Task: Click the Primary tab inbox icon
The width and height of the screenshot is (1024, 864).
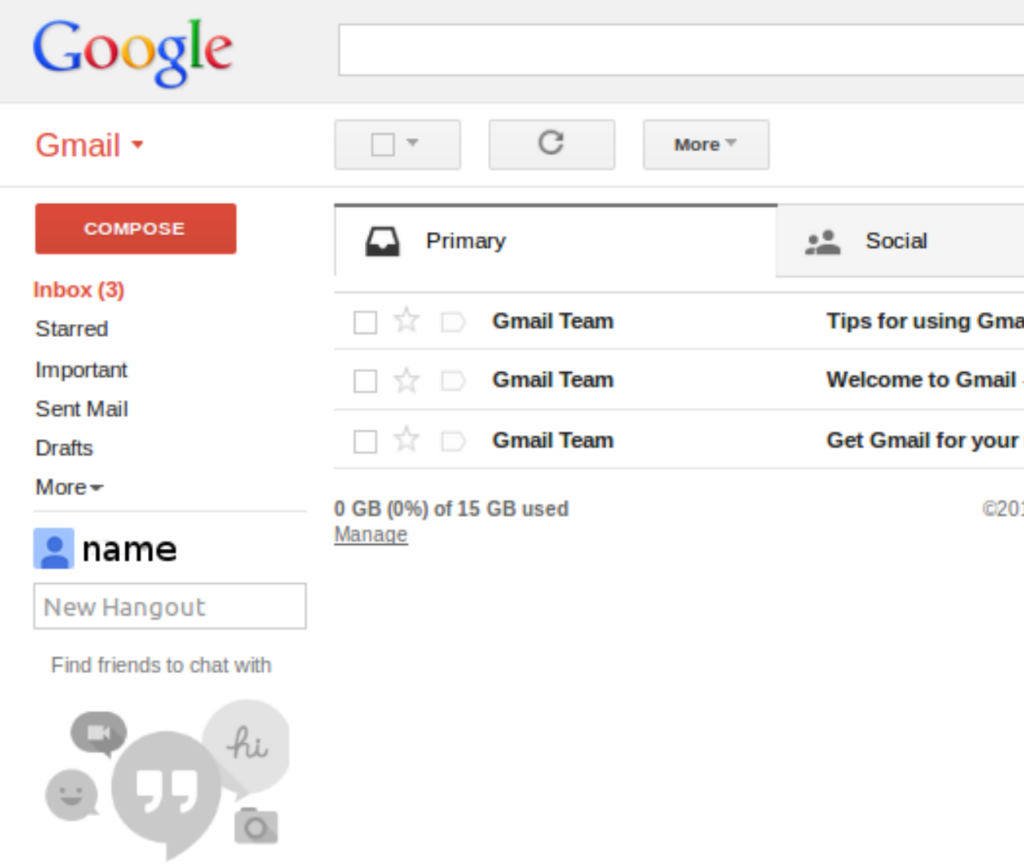Action: [382, 242]
